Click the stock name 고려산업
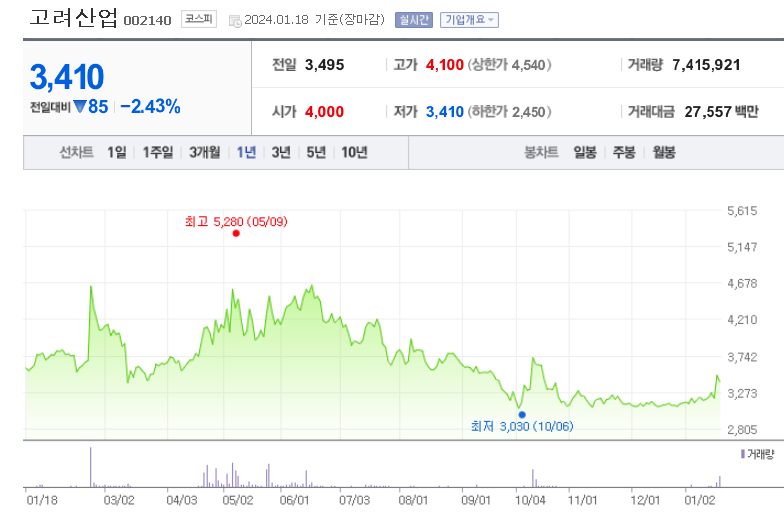 tap(73, 18)
